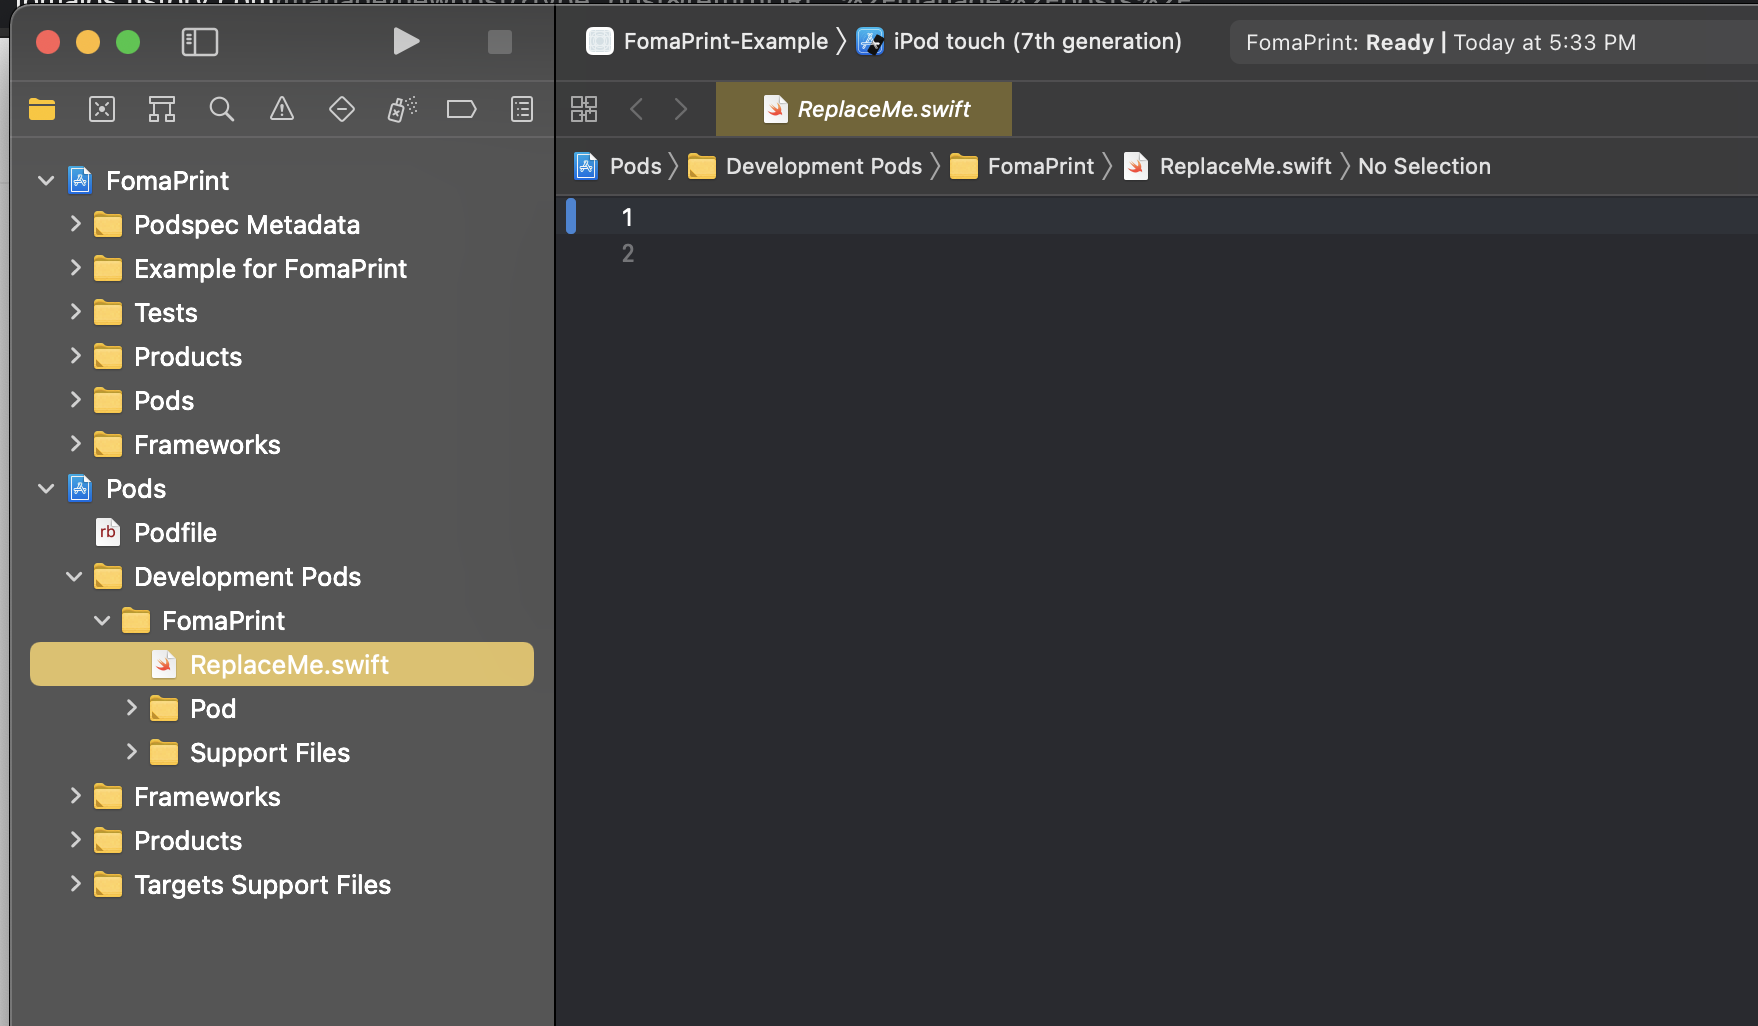Open the Find navigator magnifier
This screenshot has height=1026, width=1758.
[222, 109]
